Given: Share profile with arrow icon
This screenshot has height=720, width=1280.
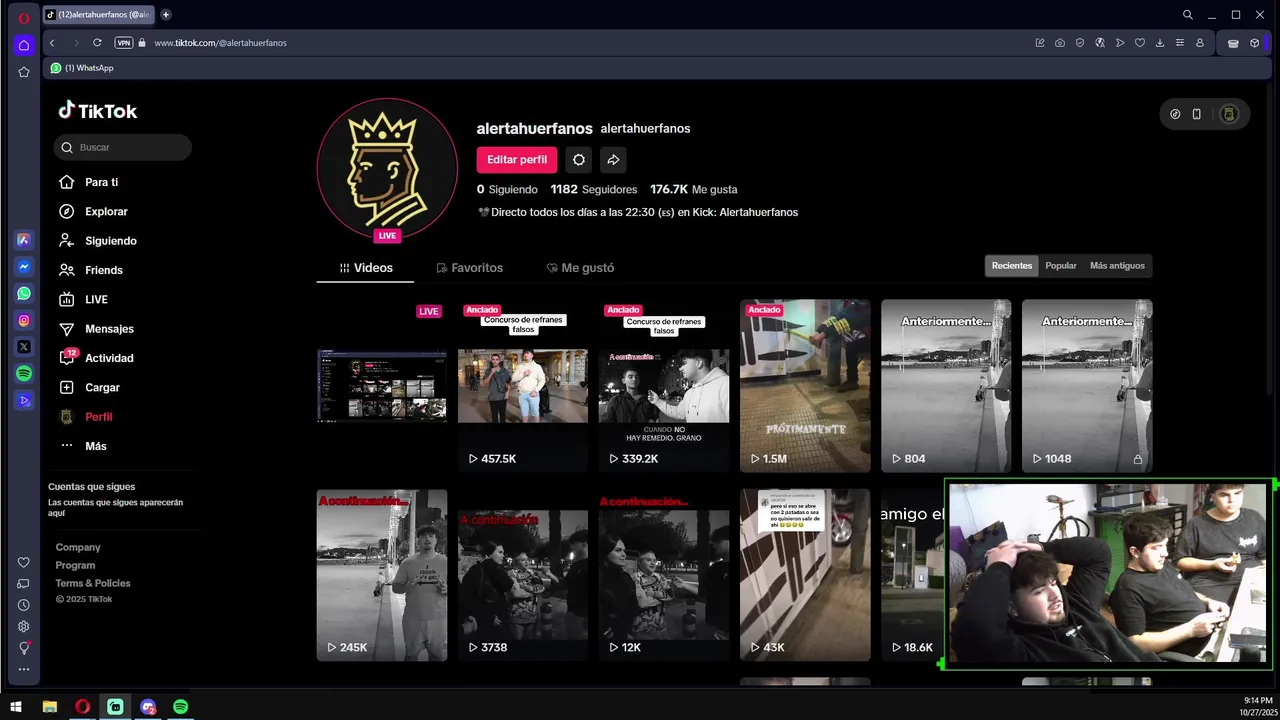Looking at the screenshot, I should point(613,160).
